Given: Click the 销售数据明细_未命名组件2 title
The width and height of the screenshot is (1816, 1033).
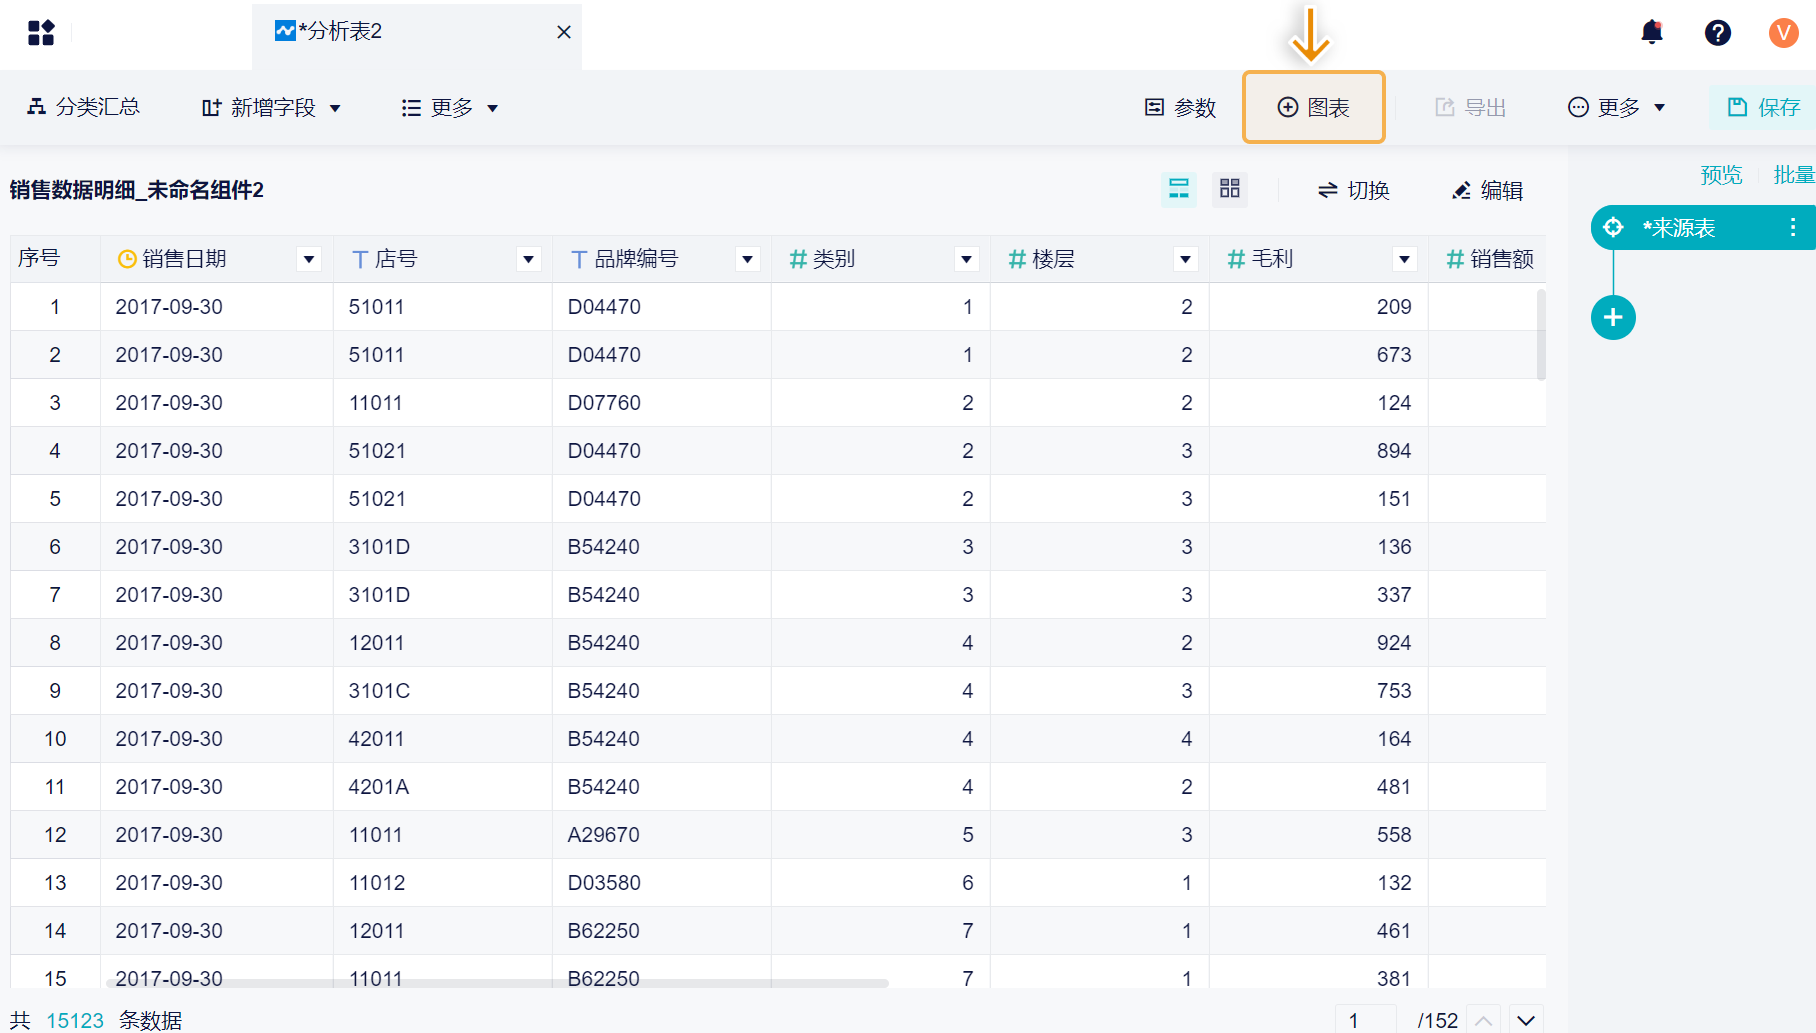Looking at the screenshot, I should [x=137, y=190].
